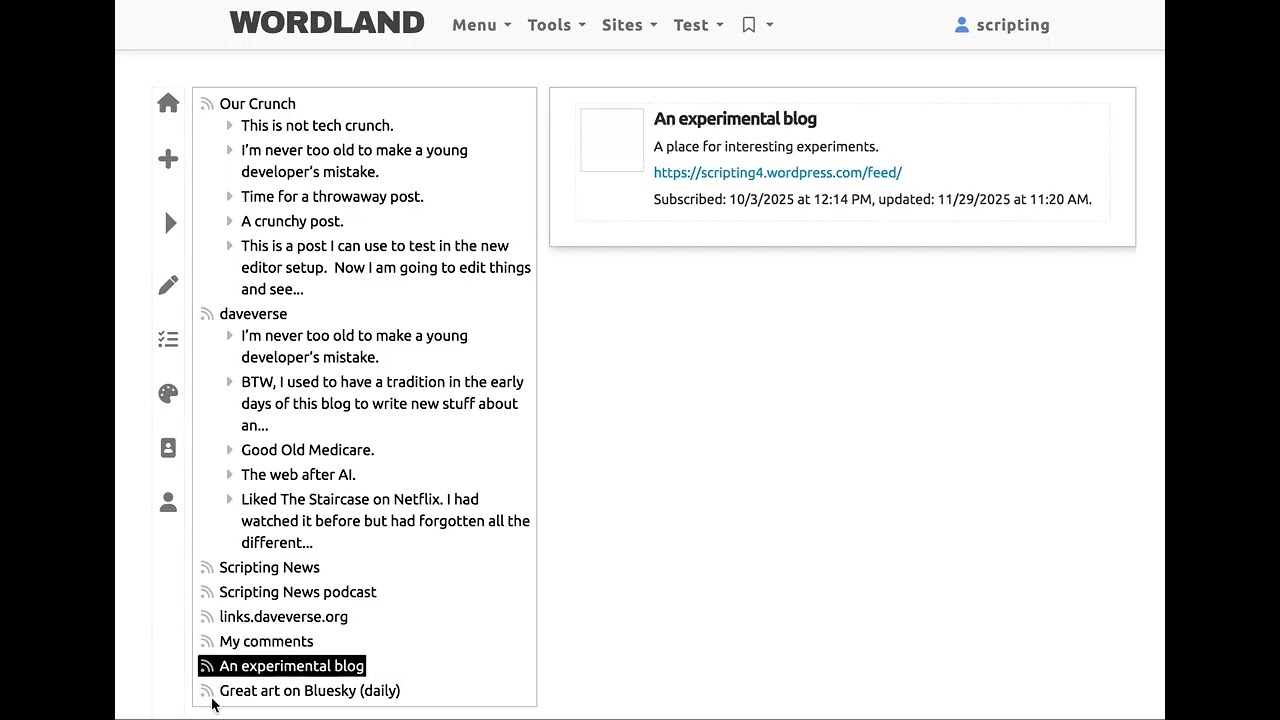Open the Test dropdown
The width and height of the screenshot is (1280, 720).
coord(699,25)
